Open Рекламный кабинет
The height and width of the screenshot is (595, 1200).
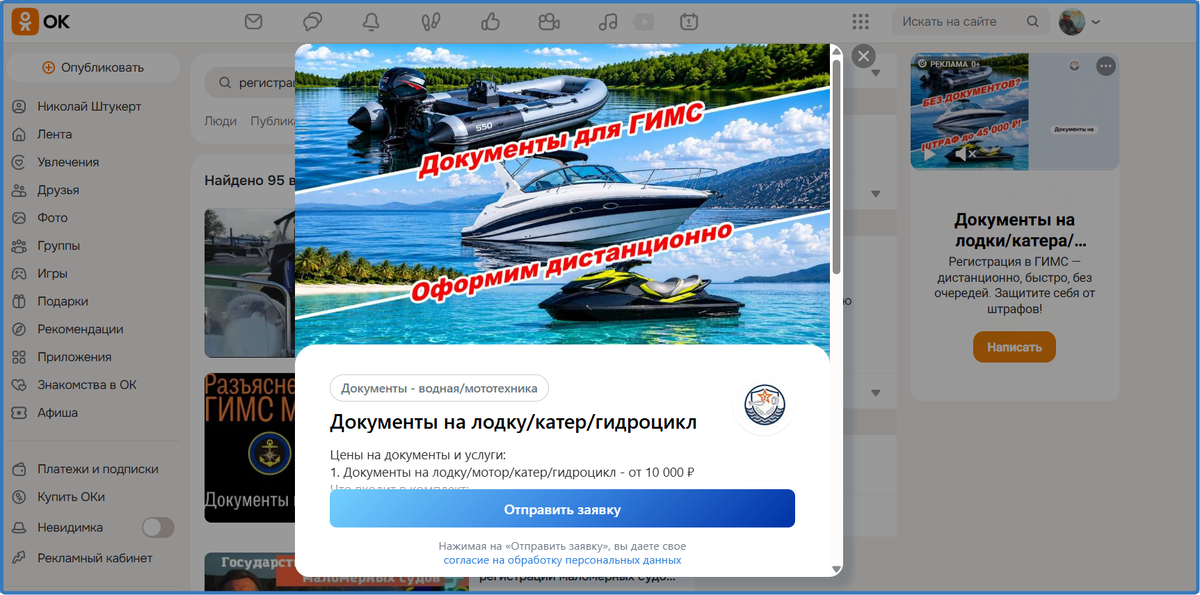click(95, 558)
